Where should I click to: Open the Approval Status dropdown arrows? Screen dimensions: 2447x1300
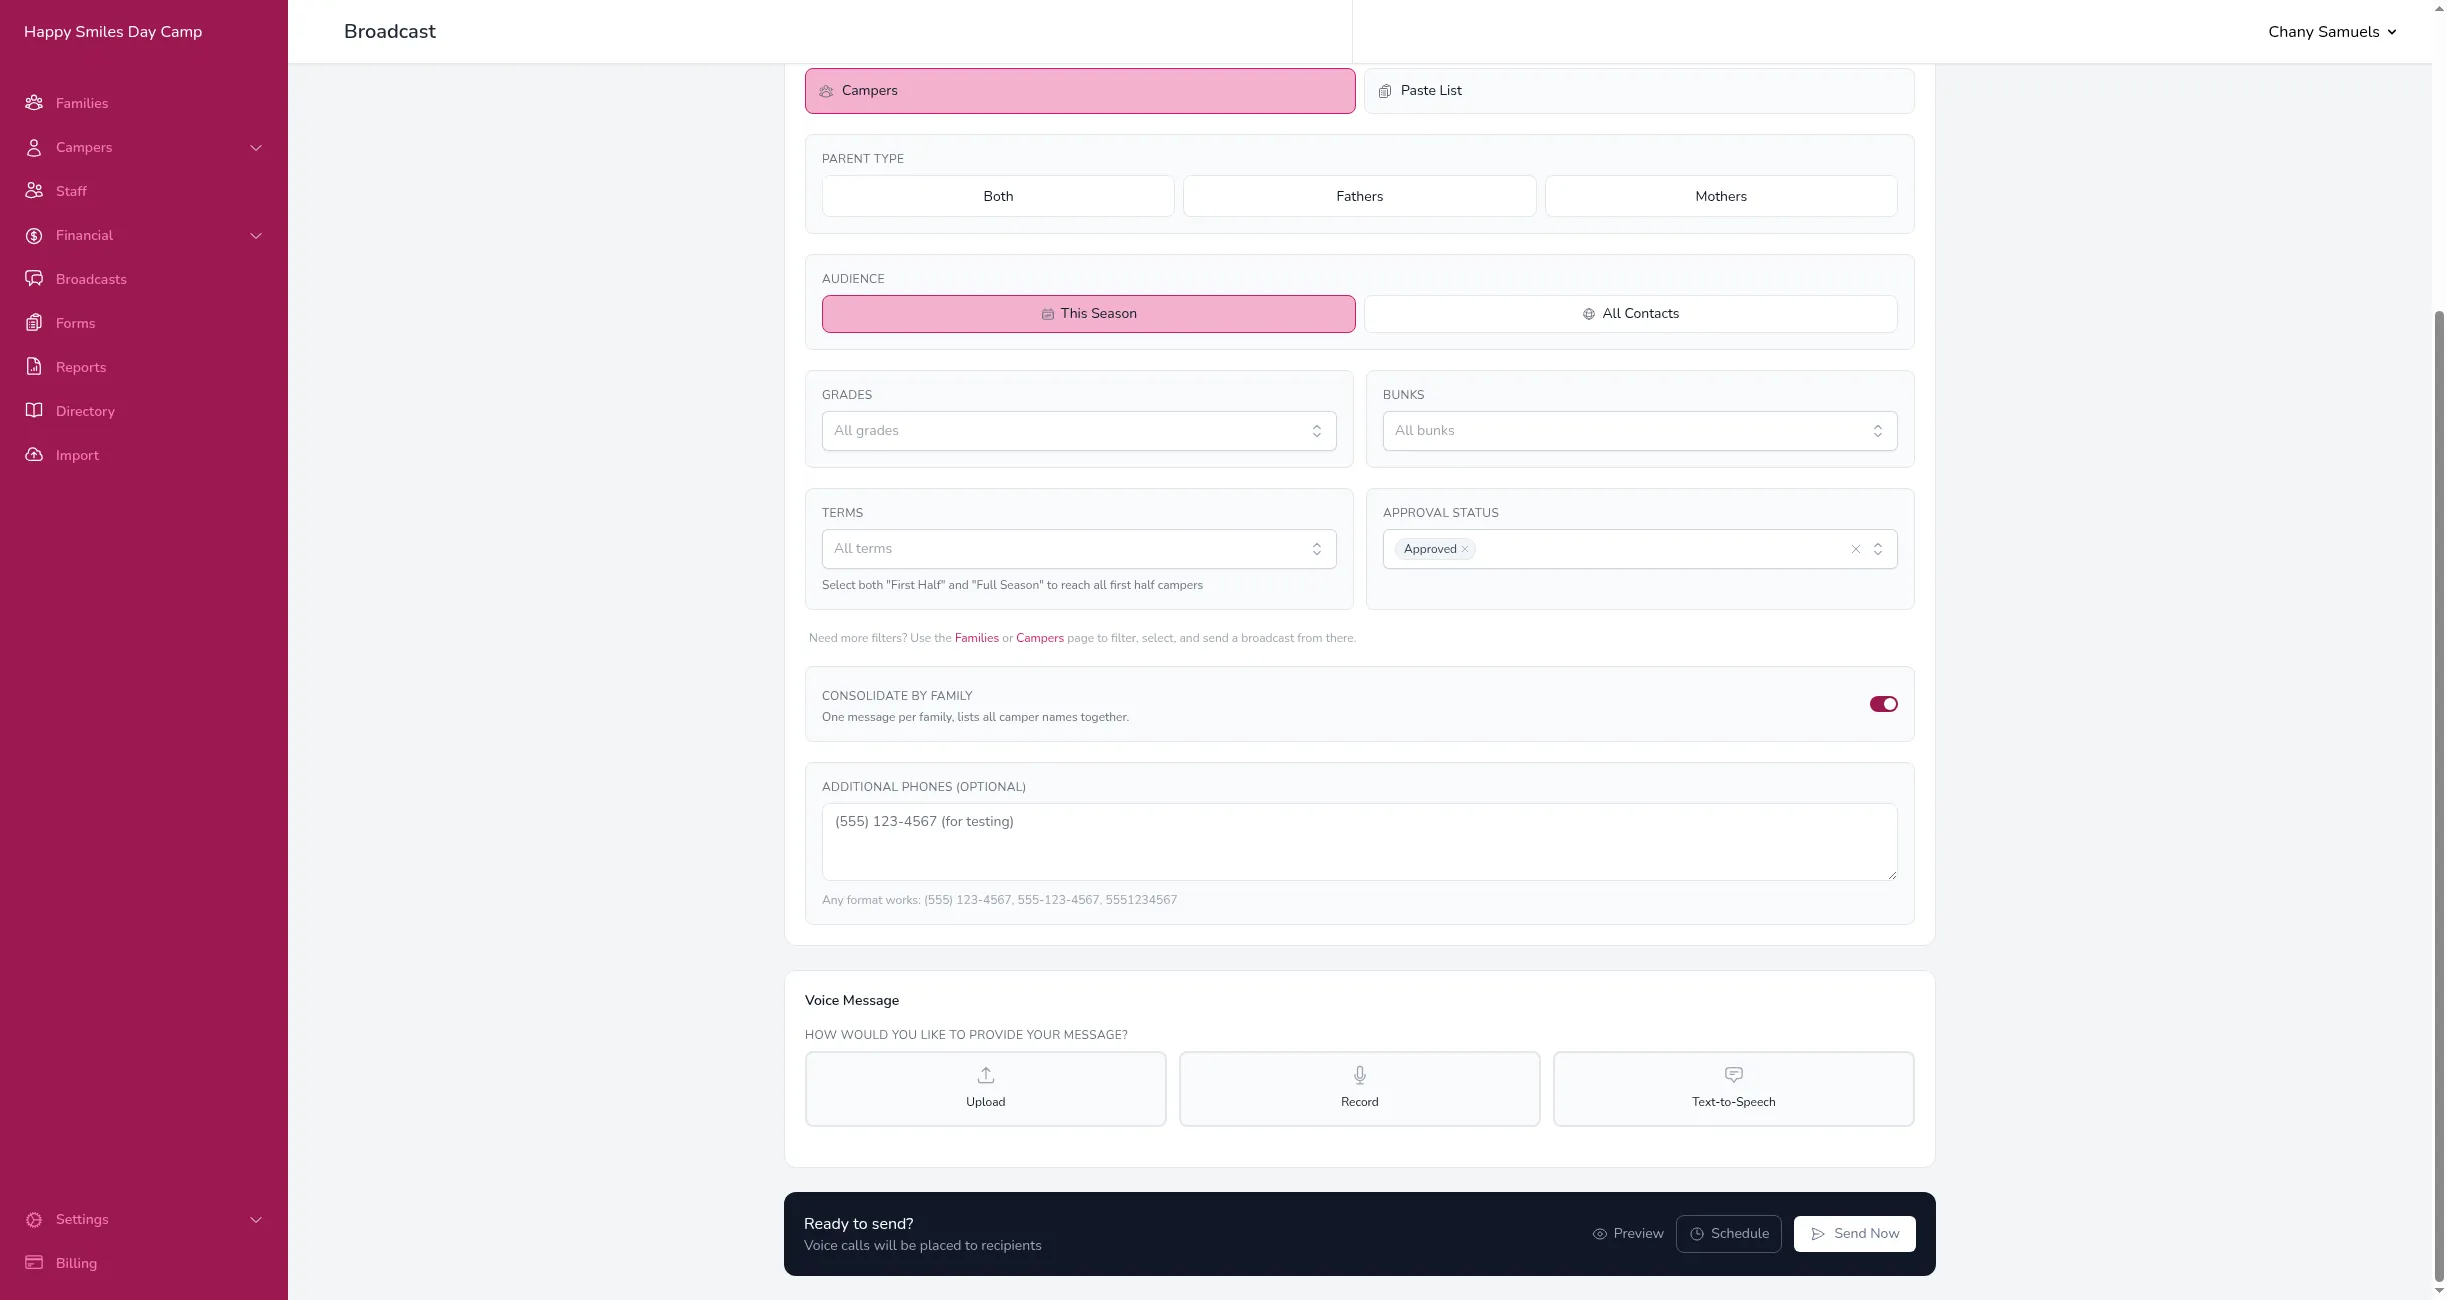pyautogui.click(x=1878, y=549)
